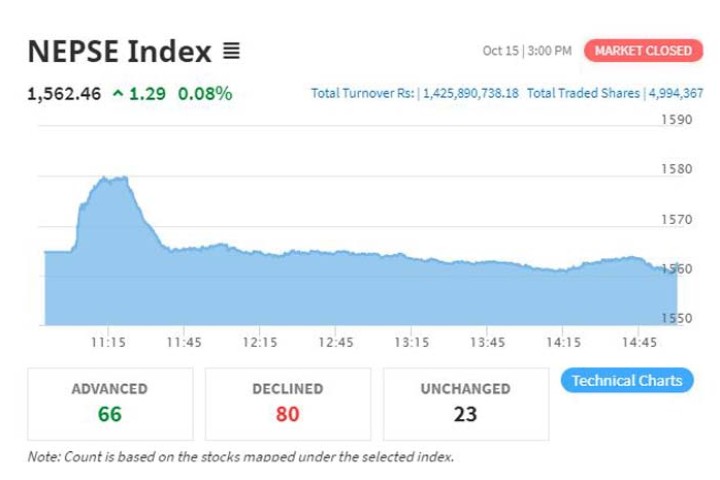Click the 1,562.46 index value
The width and height of the screenshot is (720, 480).
63,94
